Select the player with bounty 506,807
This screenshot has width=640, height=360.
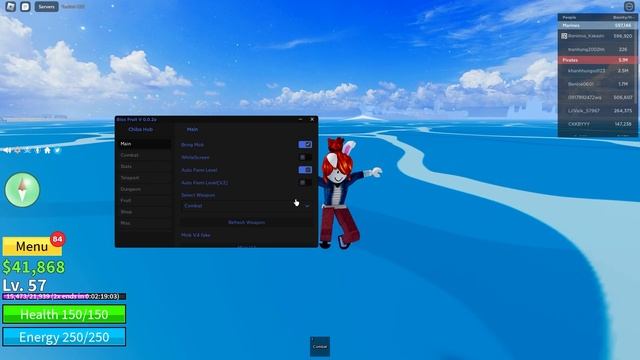[x=597, y=98]
